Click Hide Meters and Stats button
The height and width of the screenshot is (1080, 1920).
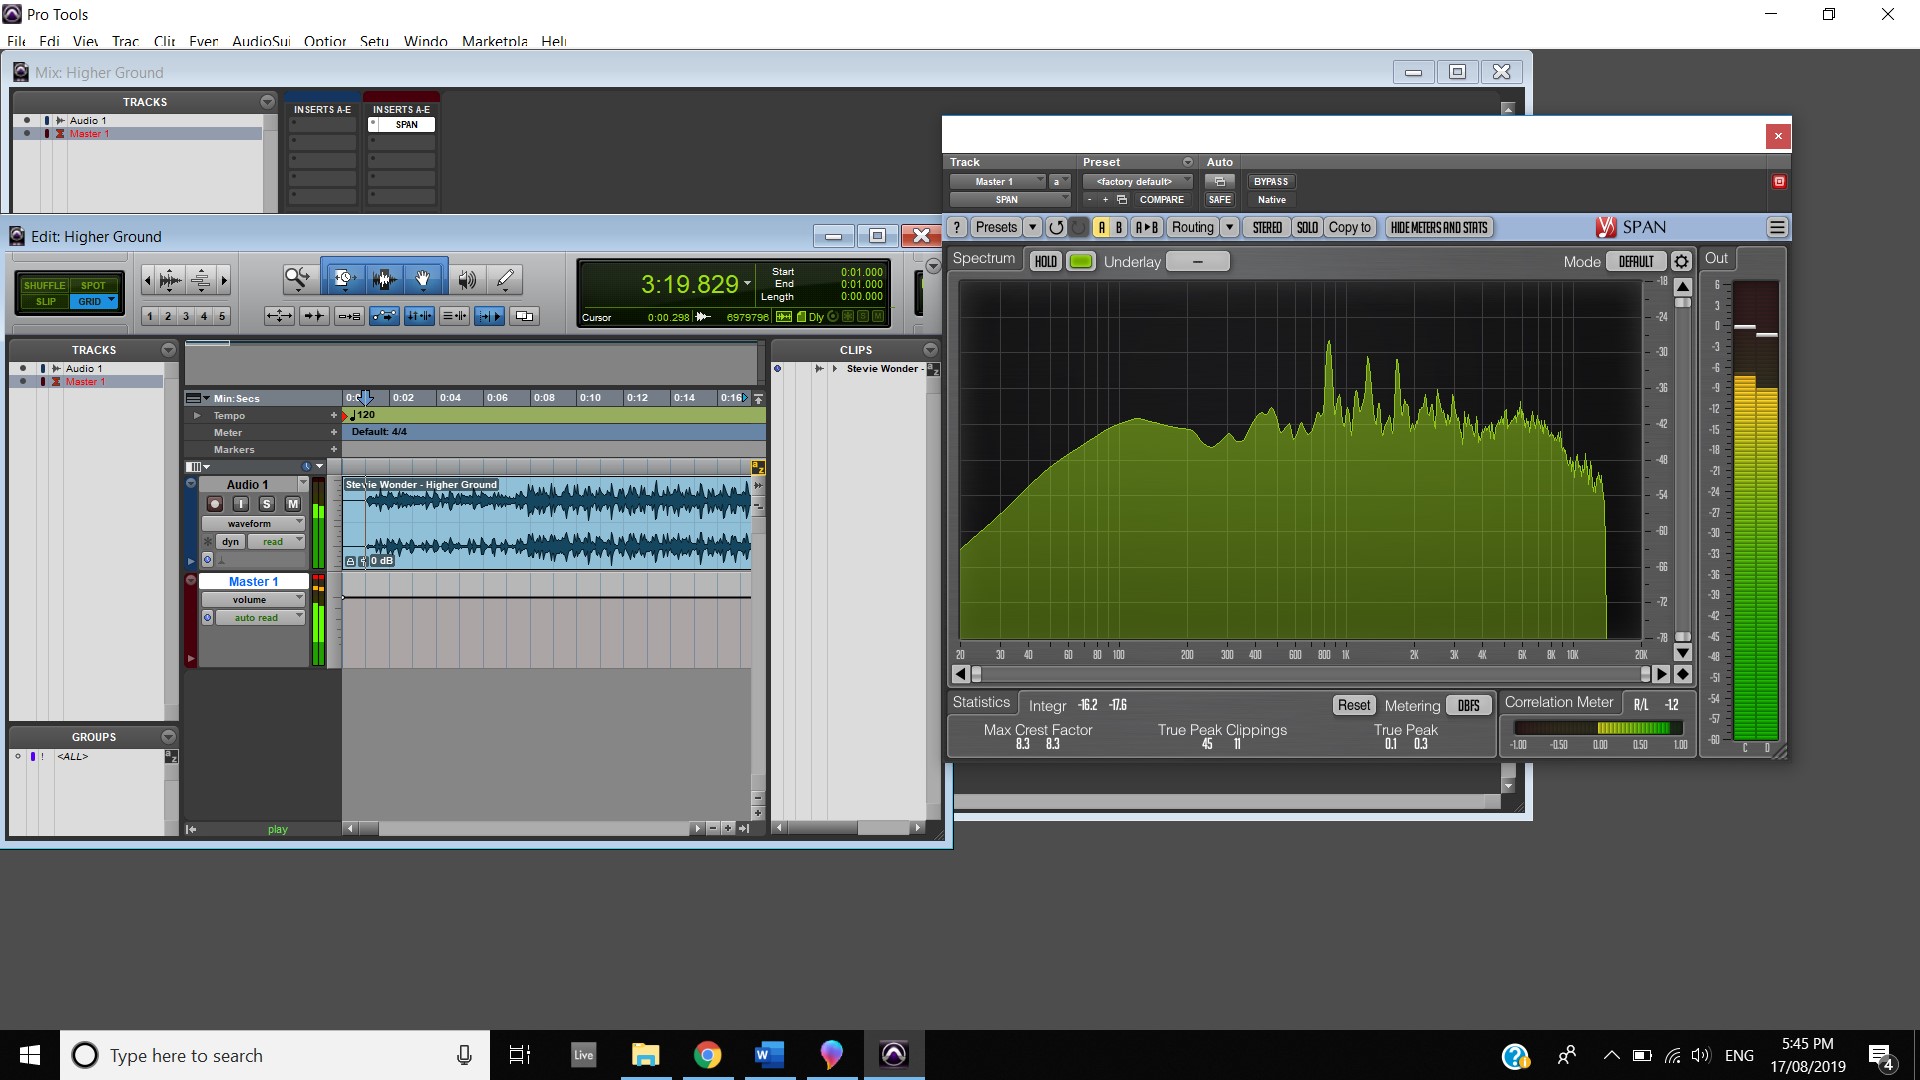click(1439, 227)
